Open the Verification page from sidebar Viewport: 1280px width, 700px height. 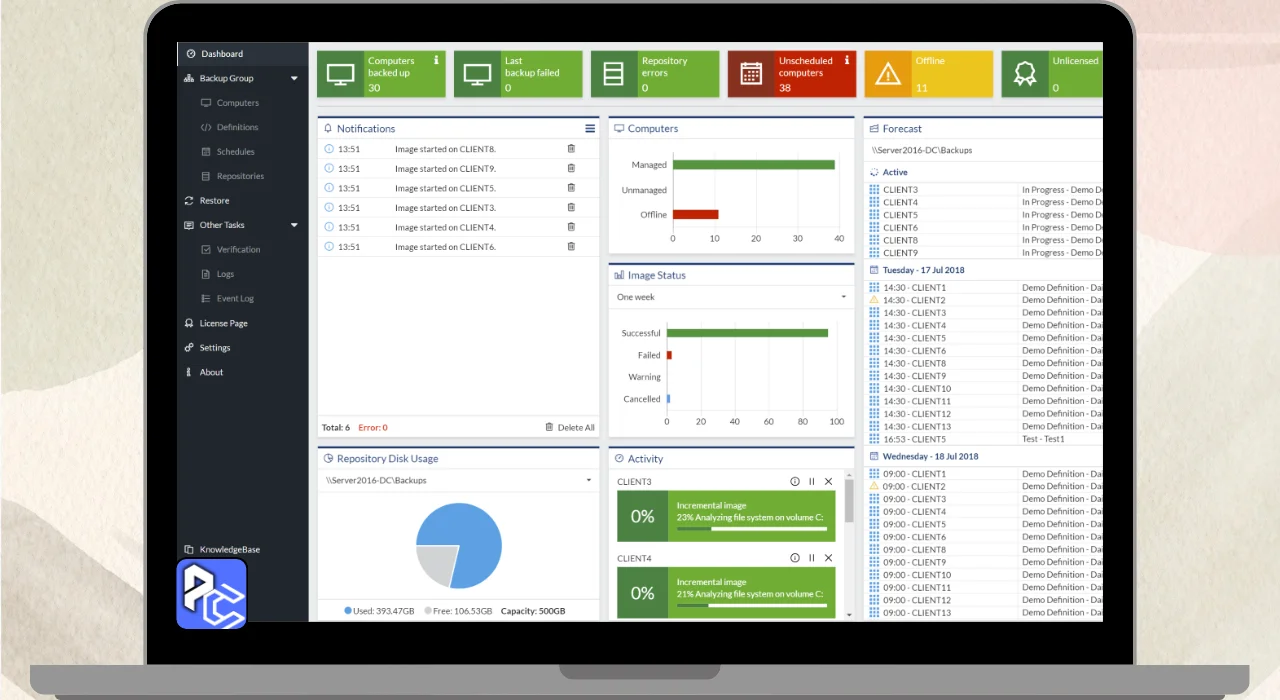238,250
